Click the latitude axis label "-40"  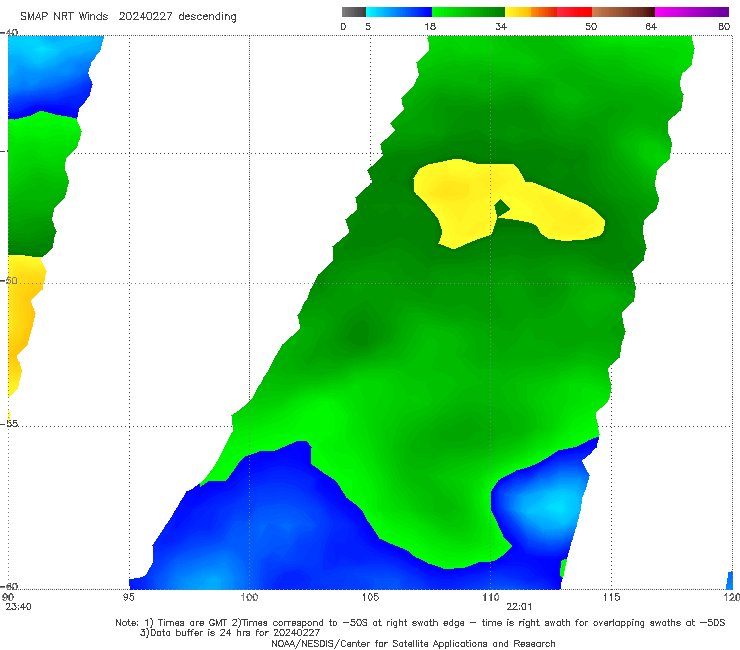[9, 32]
